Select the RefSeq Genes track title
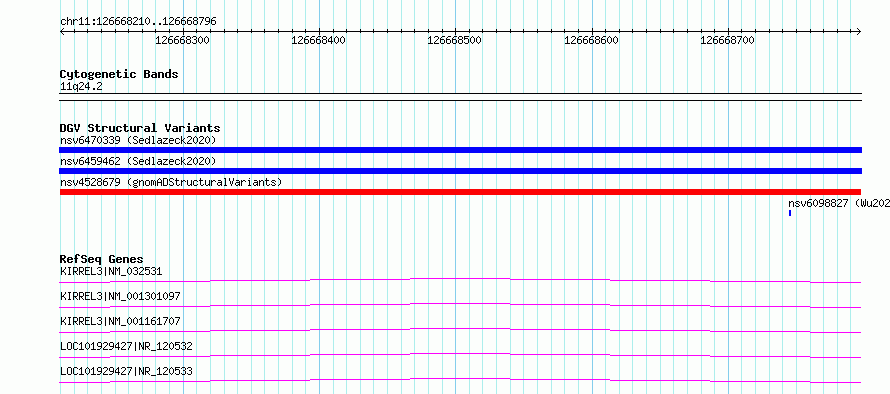This screenshot has height=394, width=890. click(102, 259)
